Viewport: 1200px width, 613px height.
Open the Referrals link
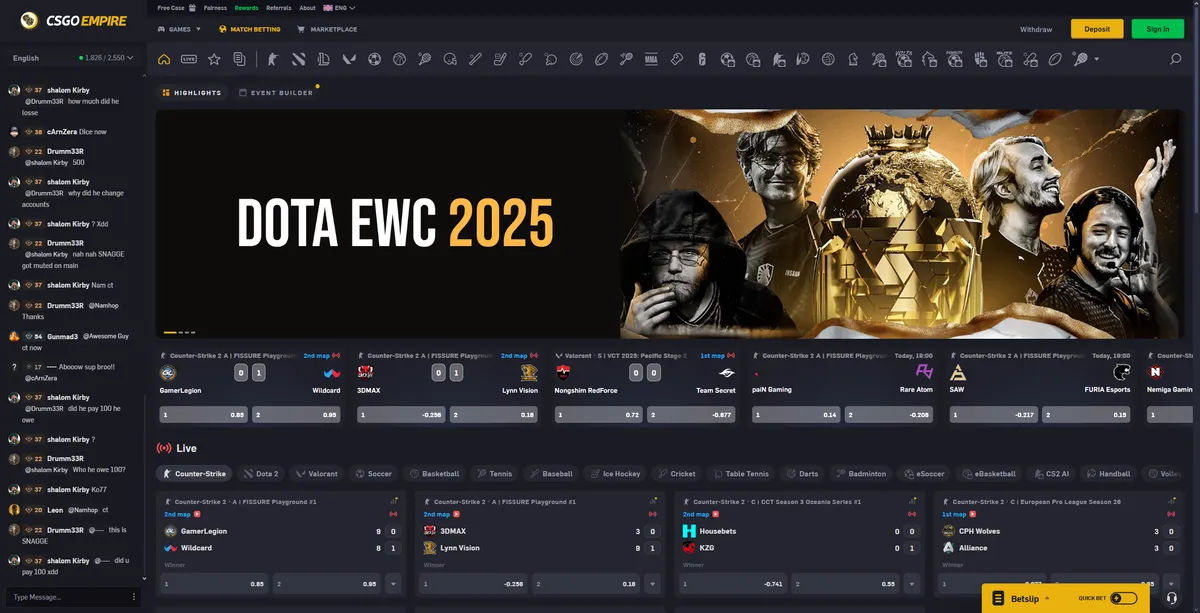point(279,8)
